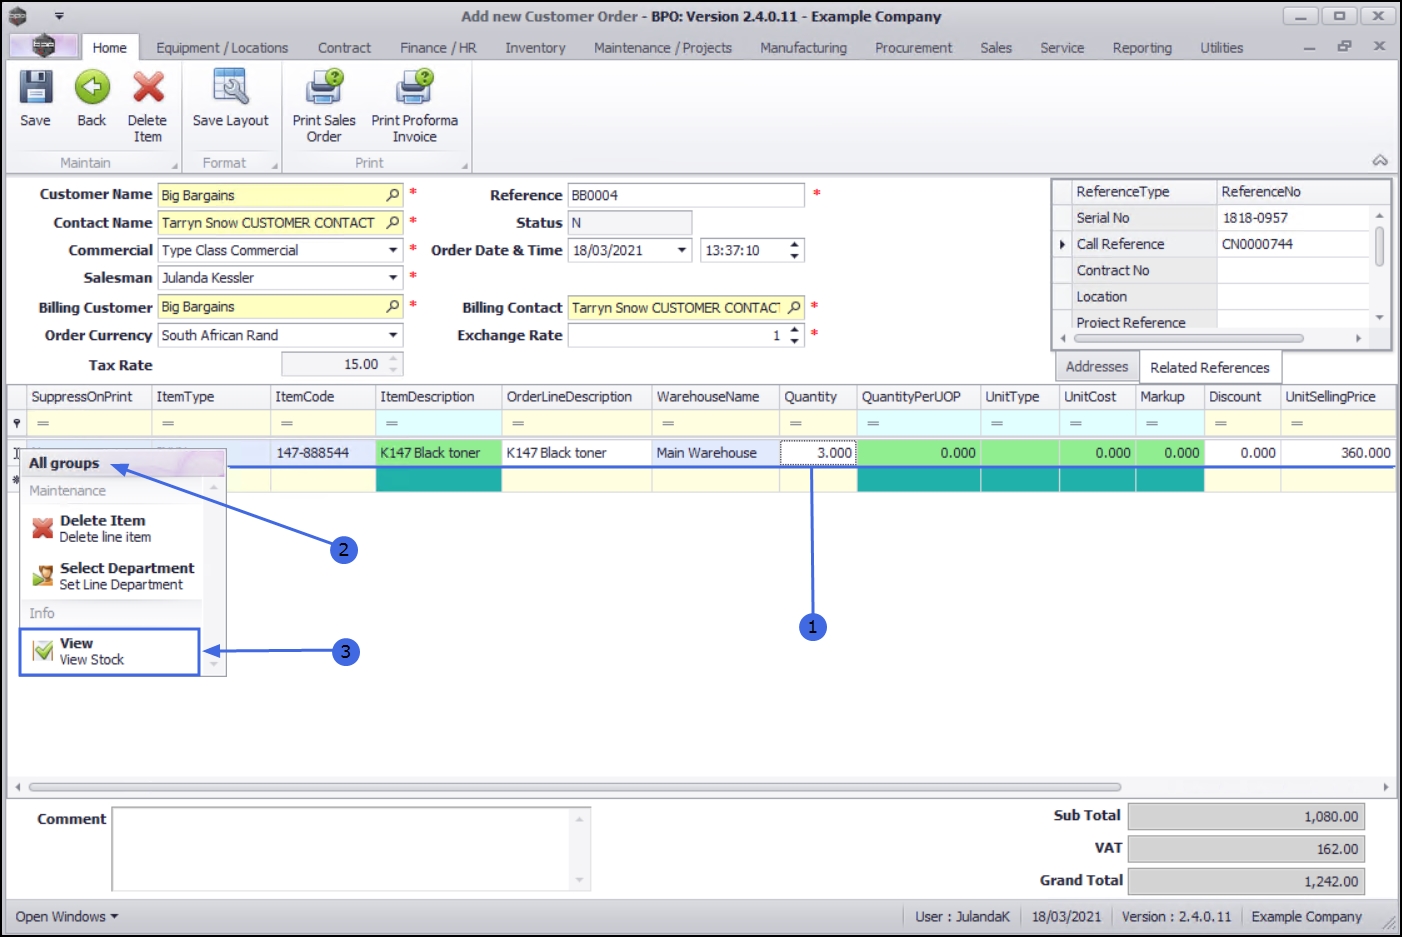Sort by the UnitSellingPrice column header

click(1338, 397)
